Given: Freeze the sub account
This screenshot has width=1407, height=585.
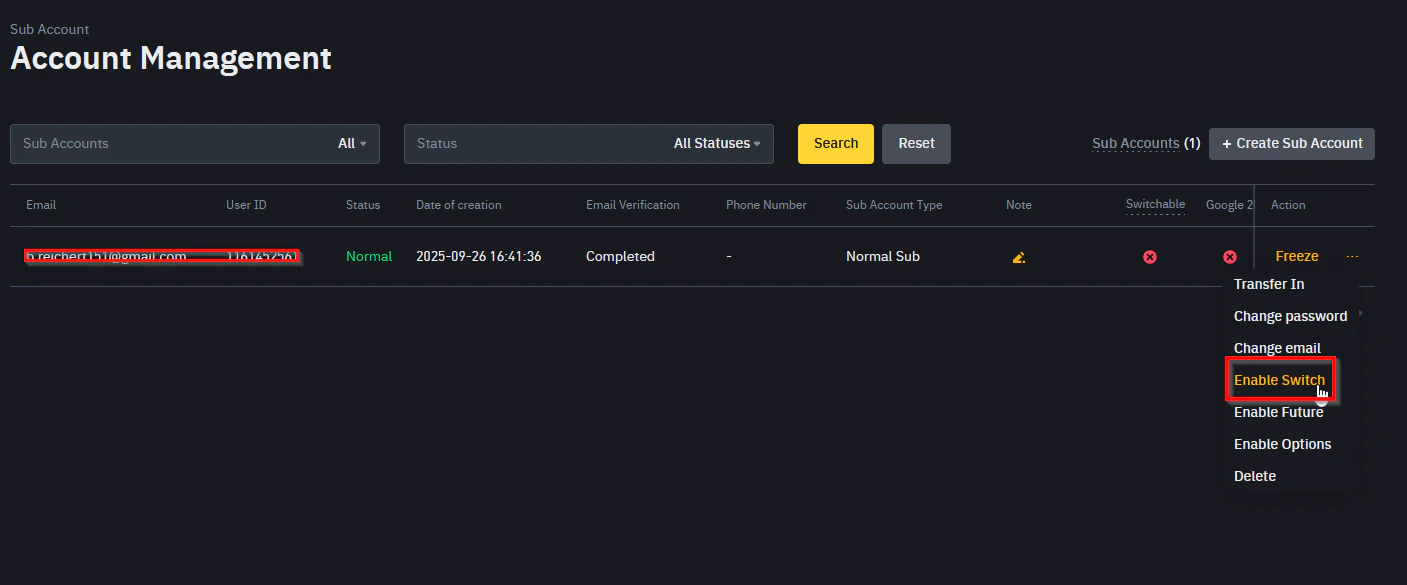Looking at the screenshot, I should [1296, 256].
